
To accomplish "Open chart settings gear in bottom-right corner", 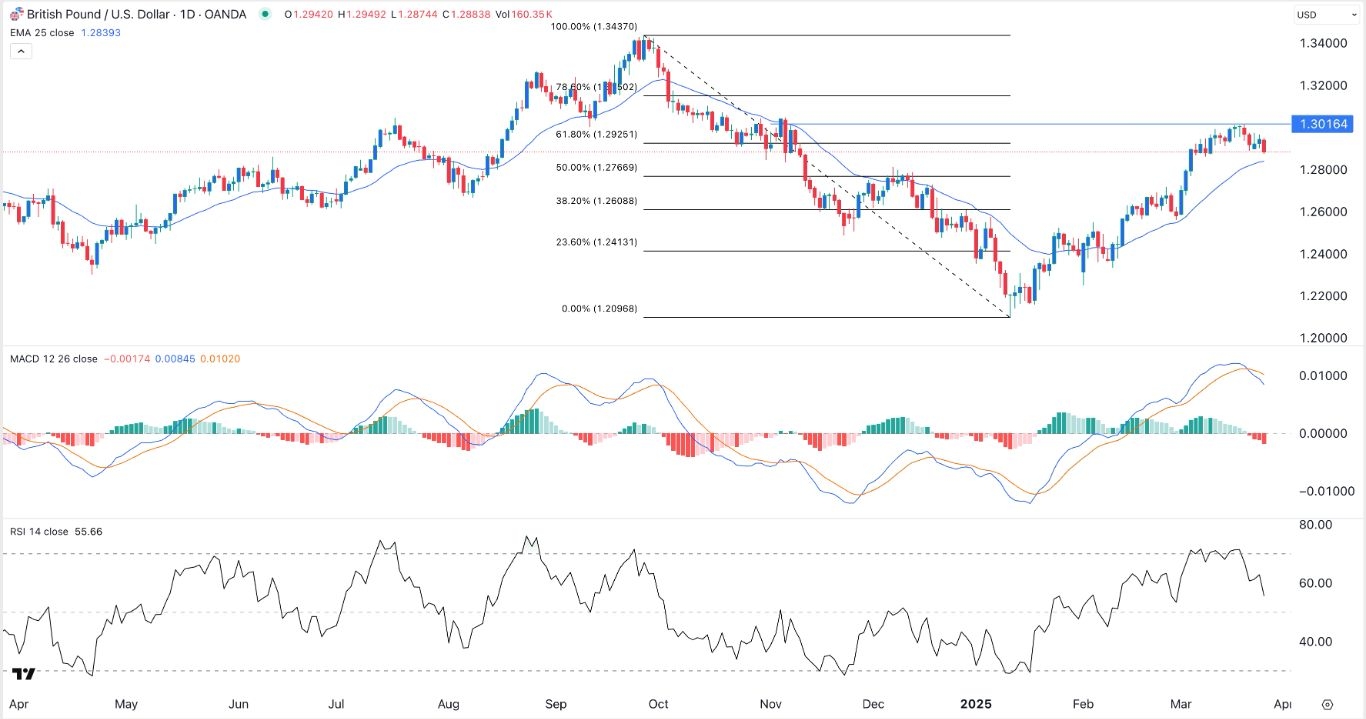I will point(1327,704).
